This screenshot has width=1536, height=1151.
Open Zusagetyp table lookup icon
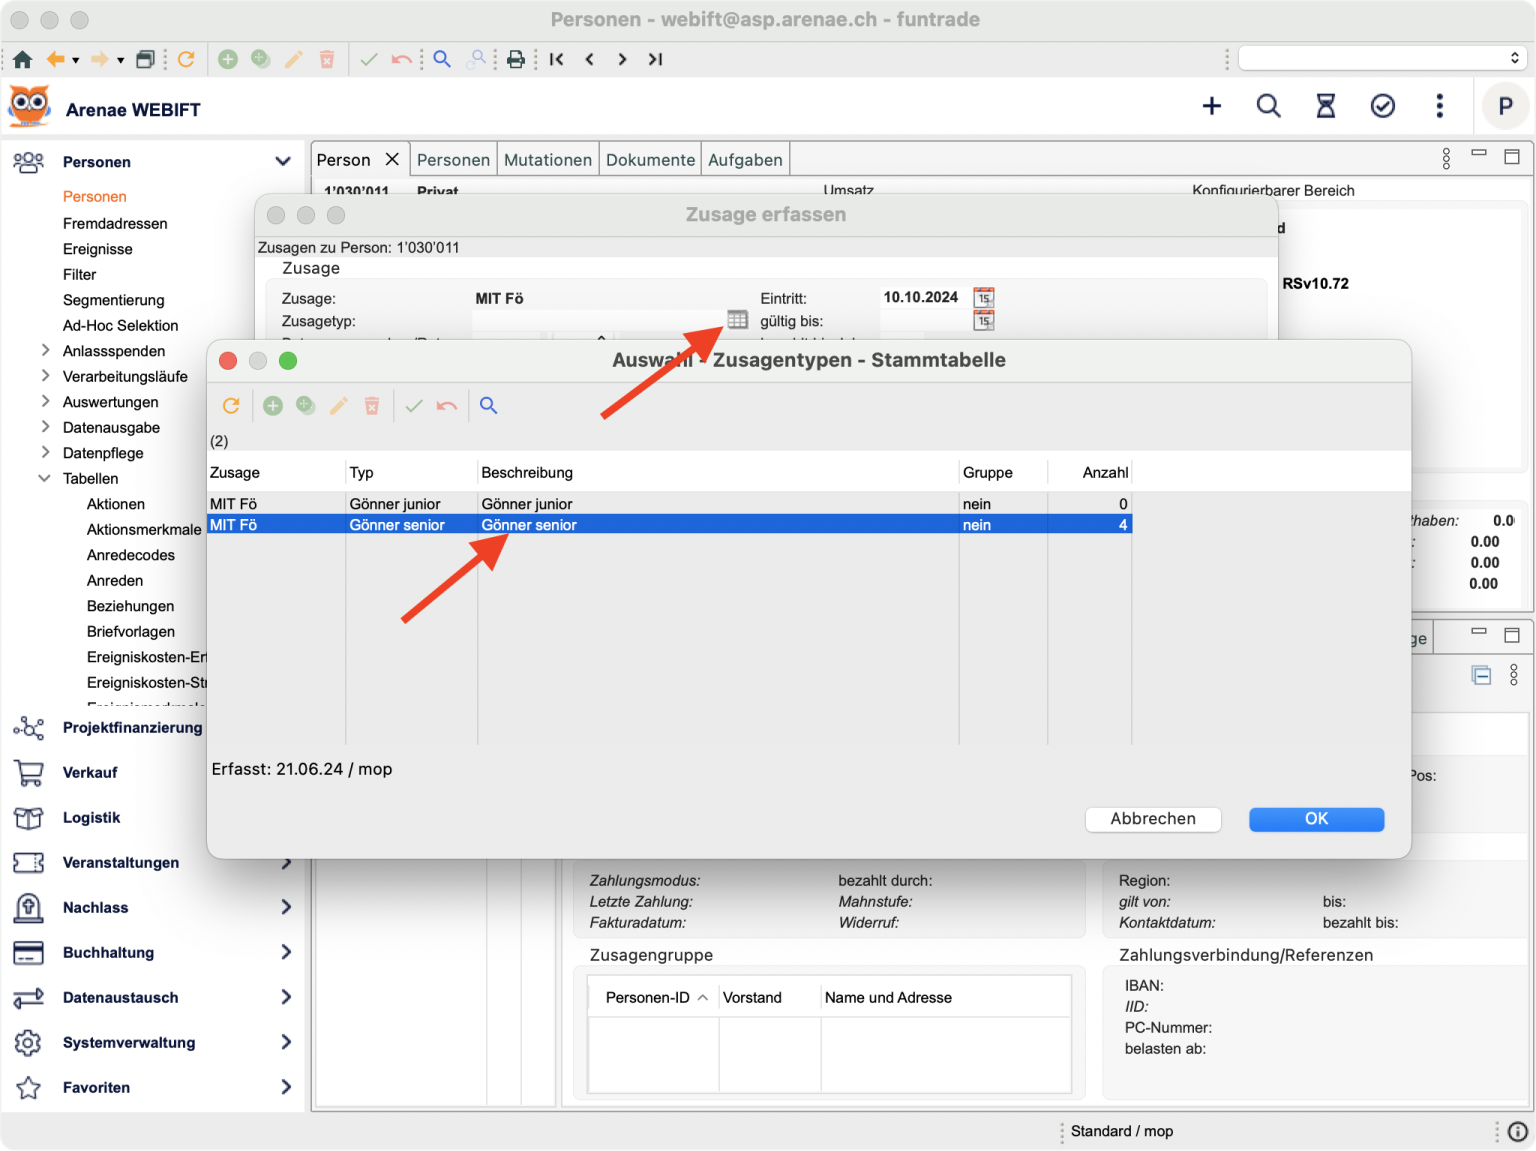(737, 320)
